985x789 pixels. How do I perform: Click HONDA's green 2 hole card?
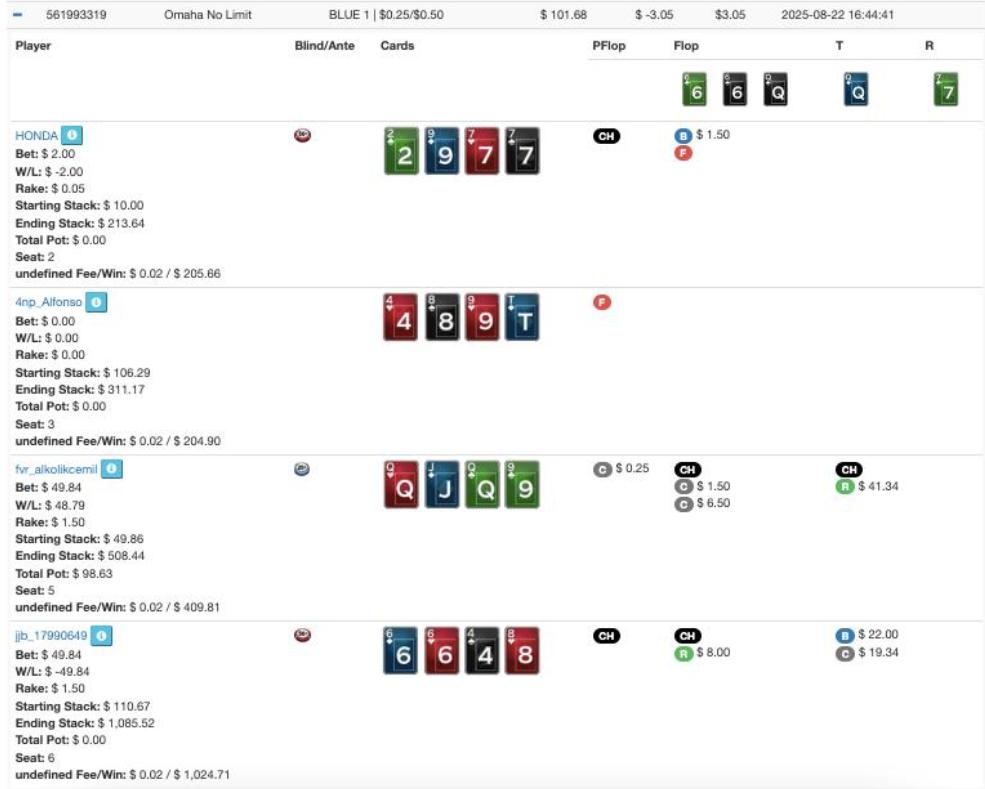pos(401,151)
